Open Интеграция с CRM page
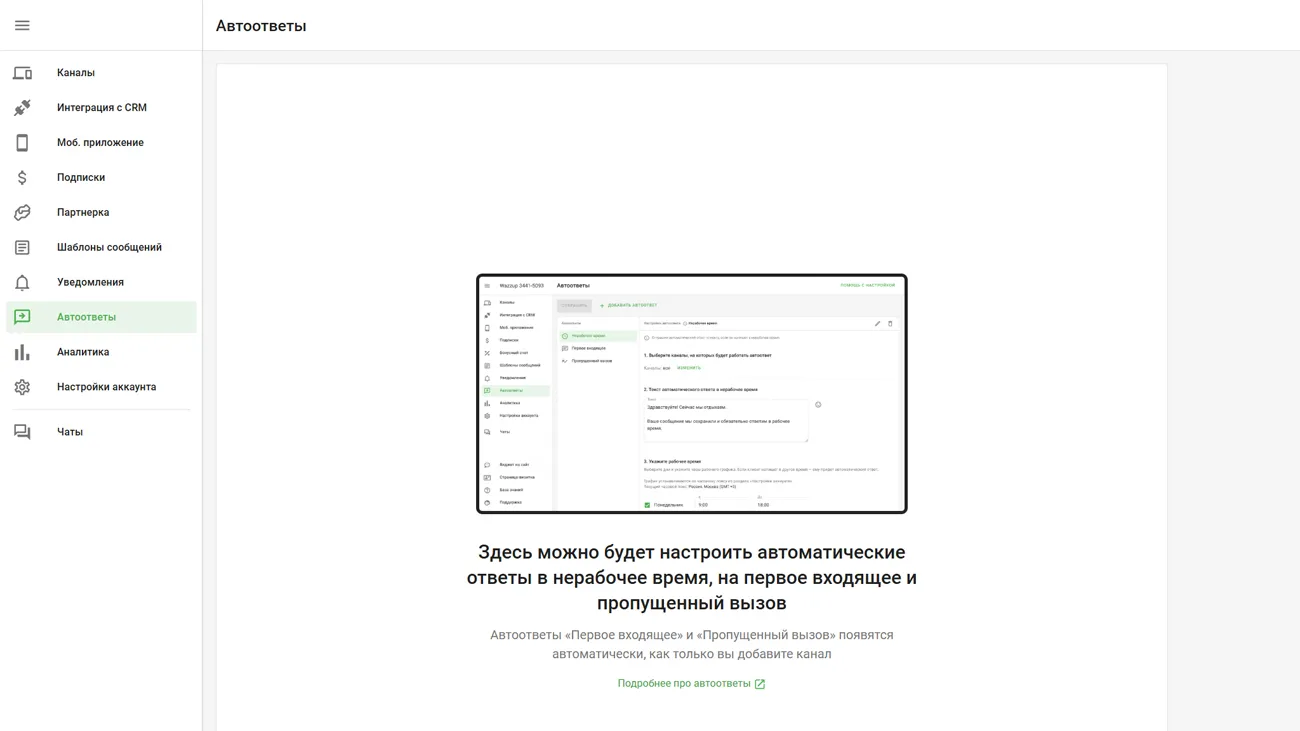1300x731 pixels. (102, 108)
